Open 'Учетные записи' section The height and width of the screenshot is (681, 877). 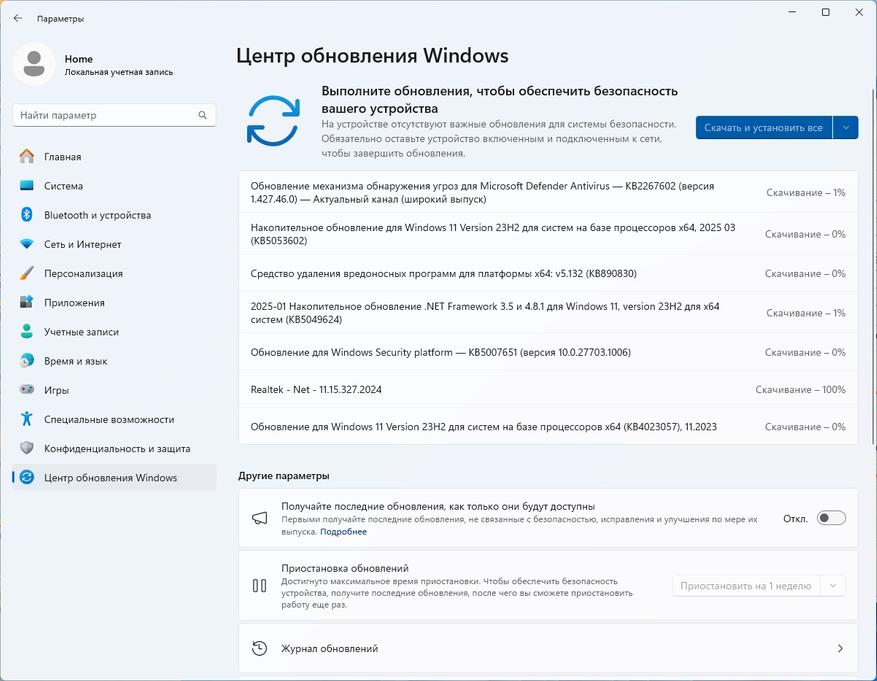click(x=114, y=332)
